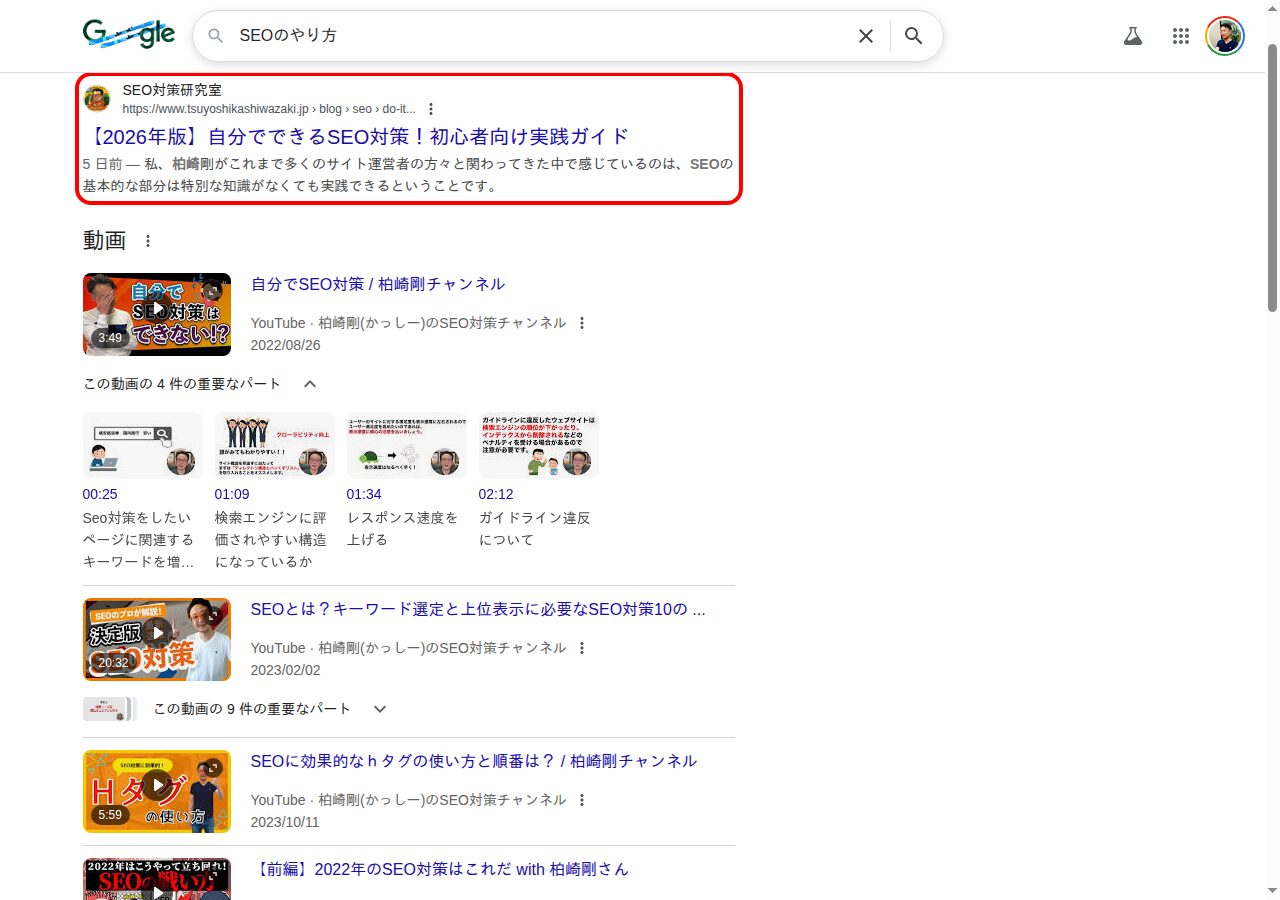
Task: Open the video 自分でSEO対策 / 柏崎剛チャンネル
Action: pyautogui.click(x=378, y=284)
